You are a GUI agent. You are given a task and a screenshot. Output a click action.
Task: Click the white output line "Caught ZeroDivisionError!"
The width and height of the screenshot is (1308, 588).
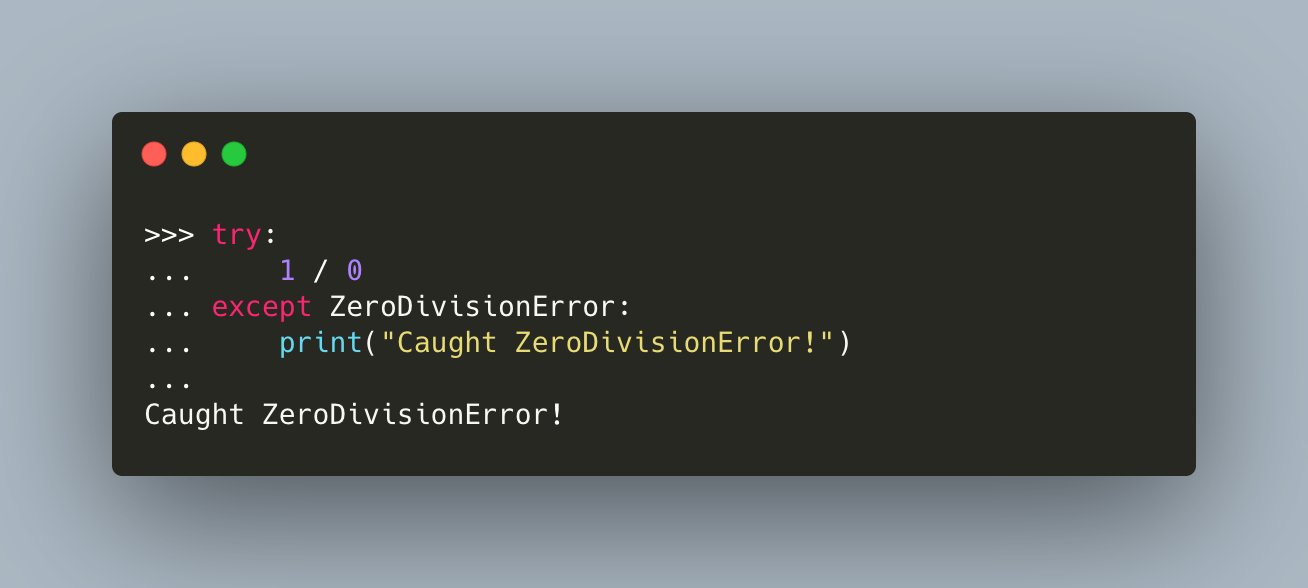point(354,414)
